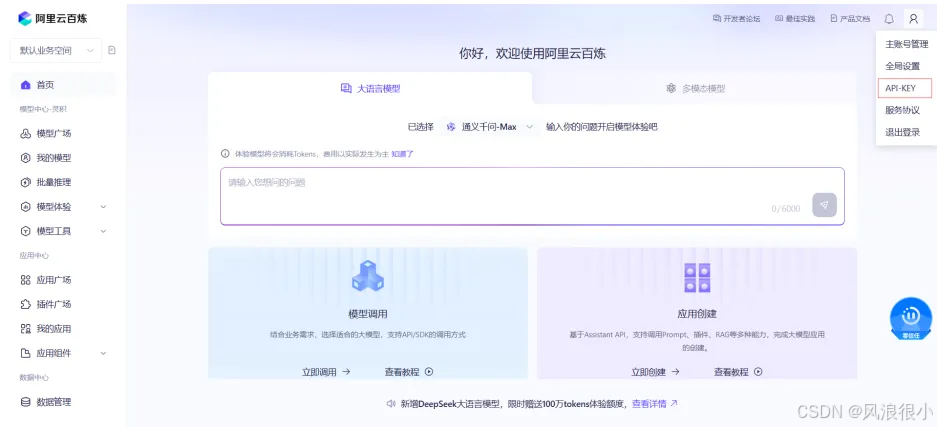Switch to the 大语言模型 tab
Image resolution: width=937 pixels, height=427 pixels.
point(370,88)
